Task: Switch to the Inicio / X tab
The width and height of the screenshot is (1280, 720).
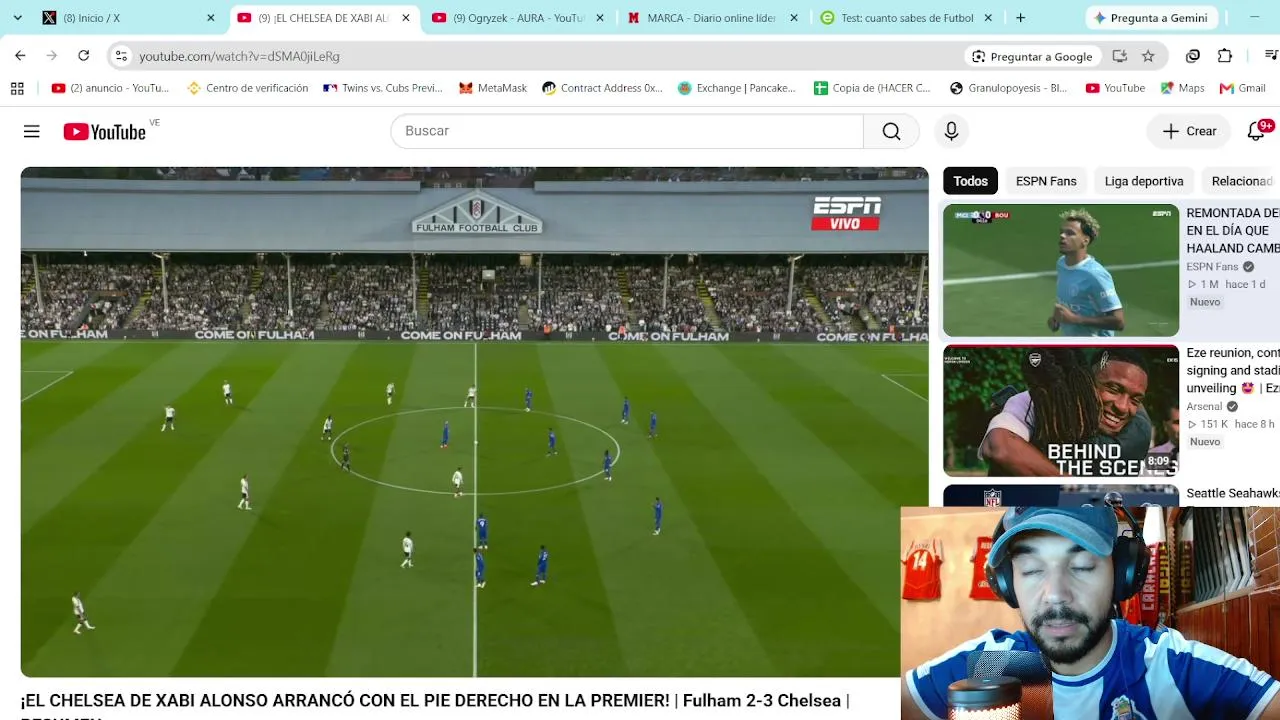Action: [120, 18]
